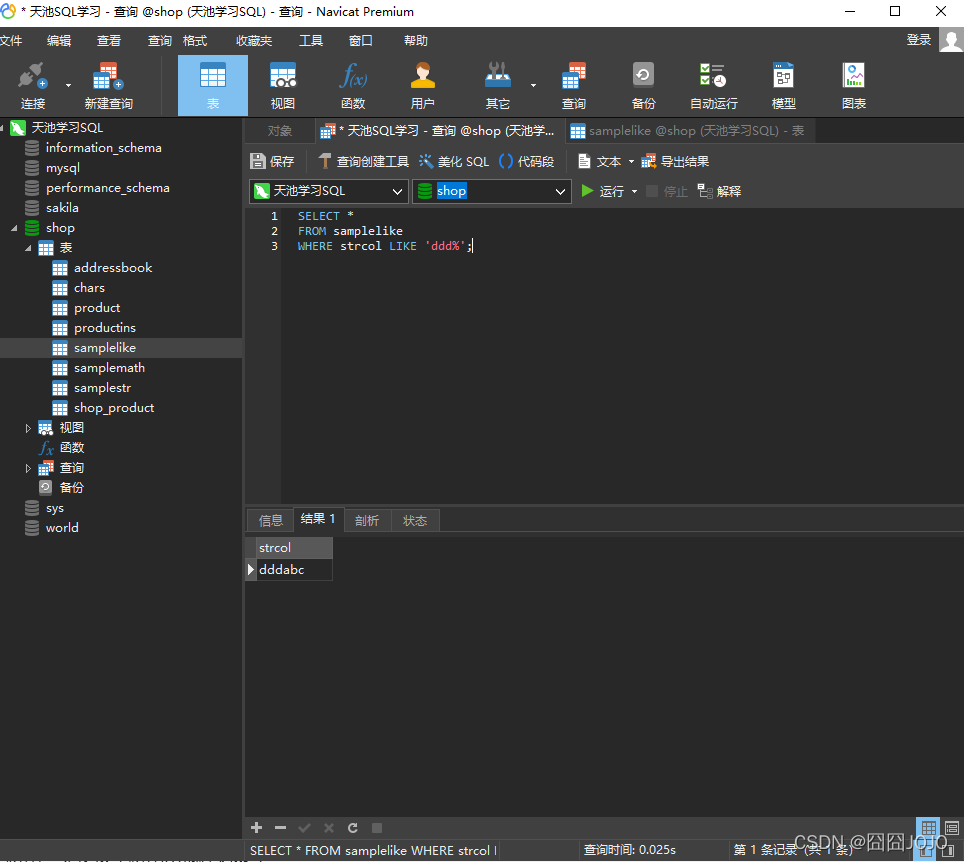This screenshot has height=862, width=964.
Task: Open the dropdown arrow beside 连接 icon
Action: click(68, 85)
